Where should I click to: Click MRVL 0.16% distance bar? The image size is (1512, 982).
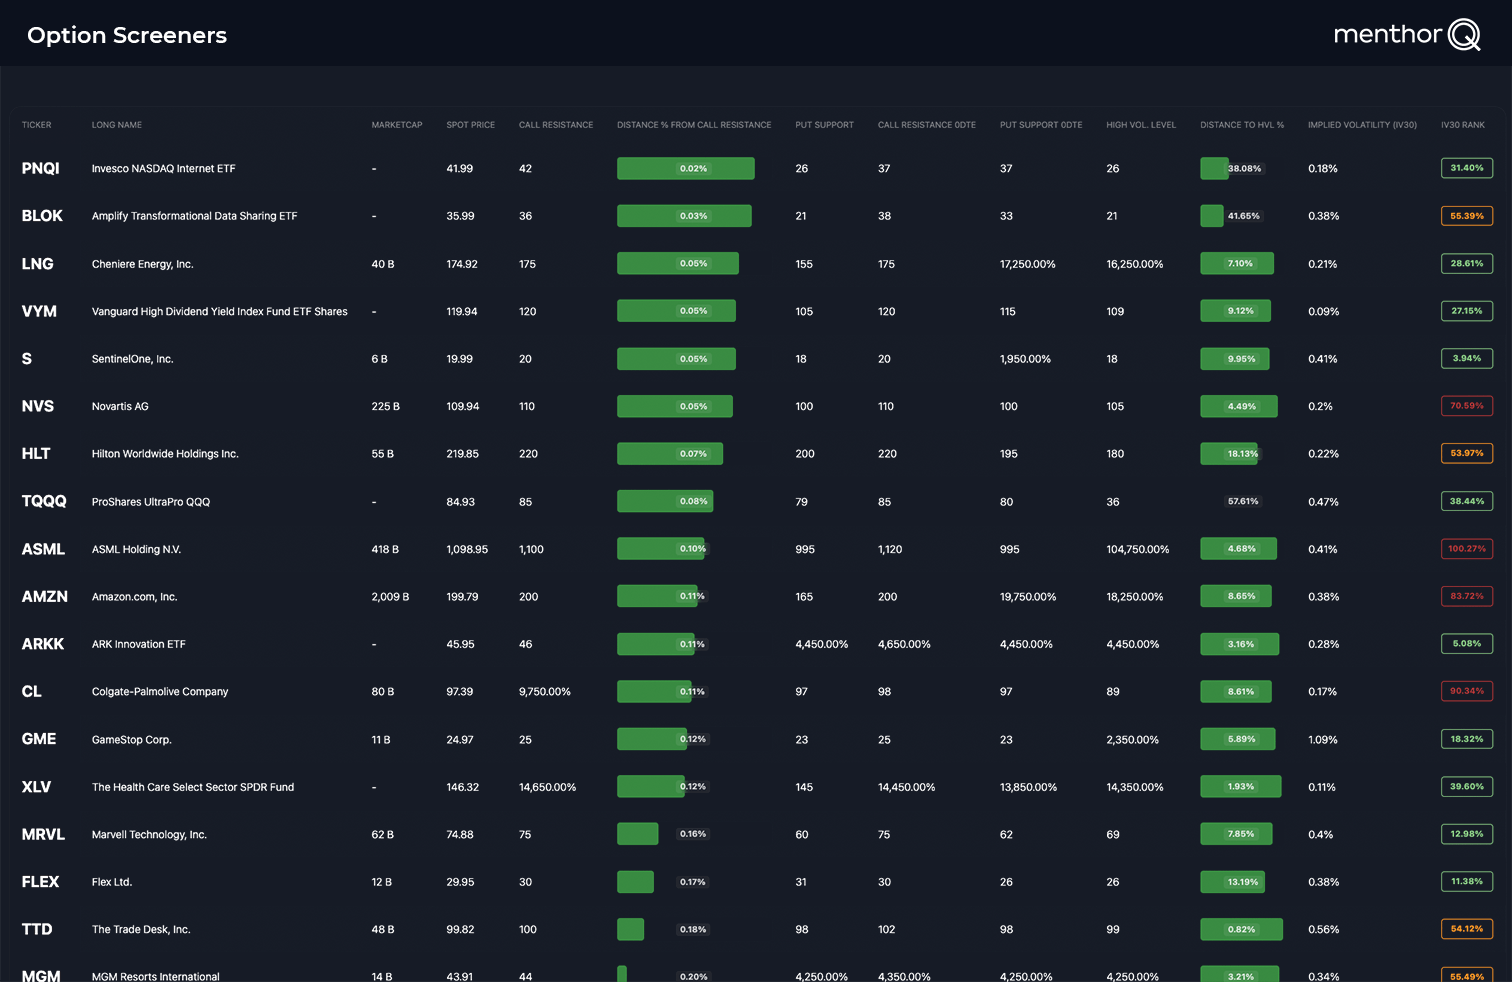point(638,834)
